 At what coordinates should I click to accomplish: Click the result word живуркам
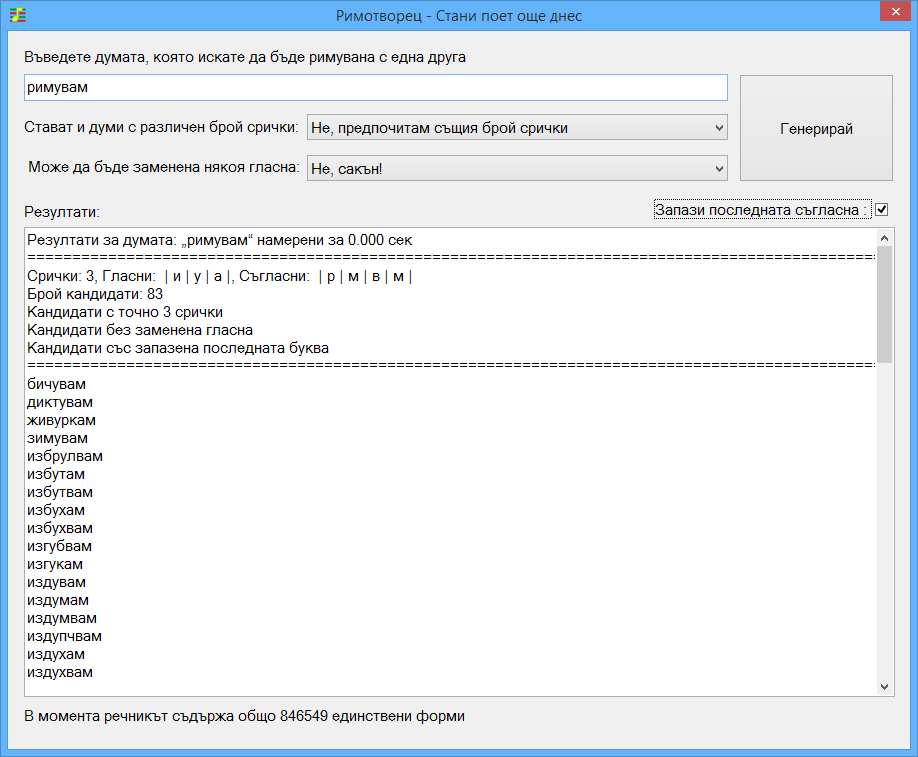coord(61,420)
